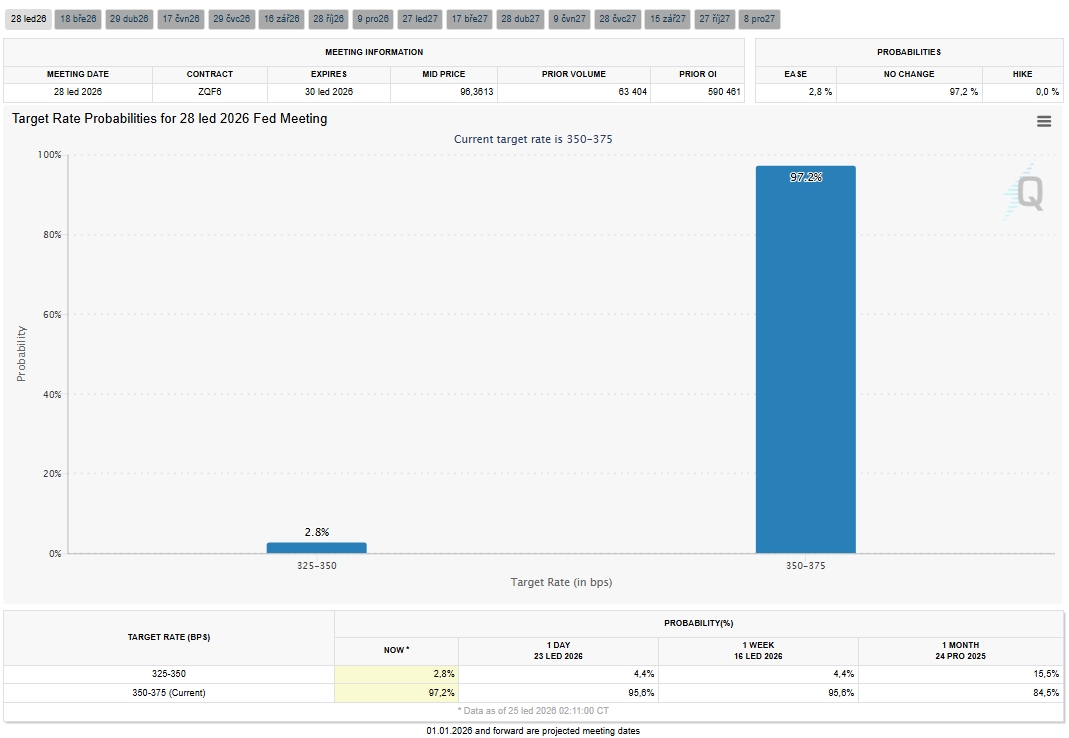
Task: Select the 17 bře27 meeting tab
Action: point(470,19)
